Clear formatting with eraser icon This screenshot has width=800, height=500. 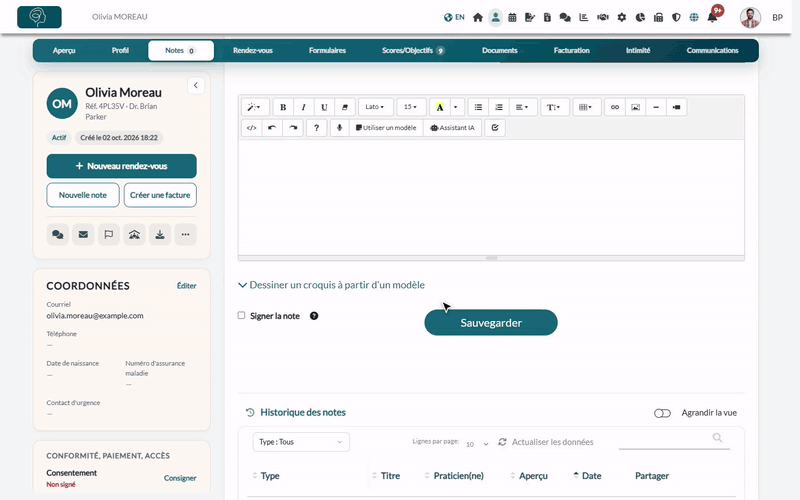tap(344, 107)
